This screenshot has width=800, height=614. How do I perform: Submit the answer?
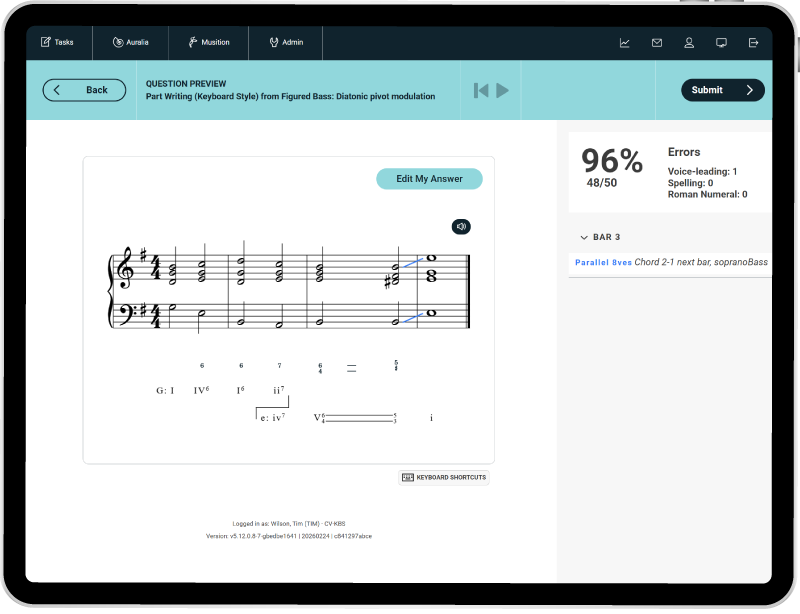(x=722, y=90)
